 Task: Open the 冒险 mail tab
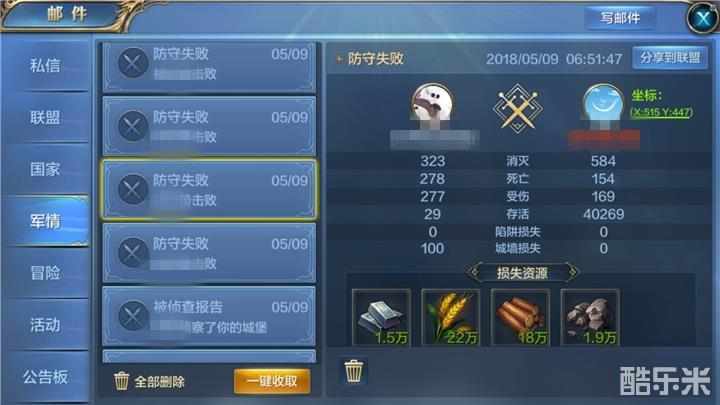45,273
